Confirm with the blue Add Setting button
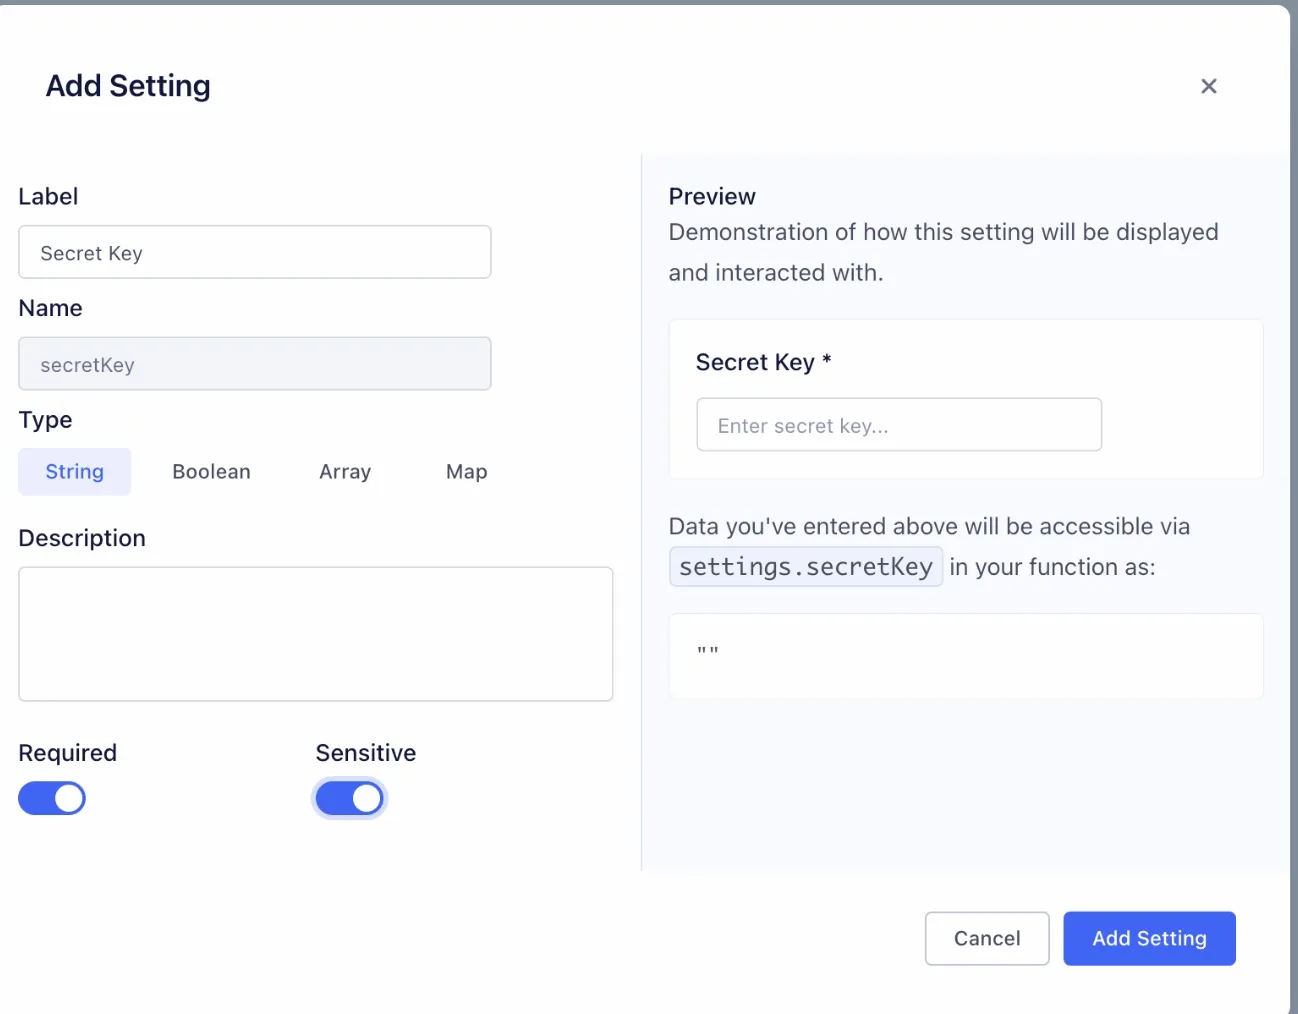 [1149, 938]
